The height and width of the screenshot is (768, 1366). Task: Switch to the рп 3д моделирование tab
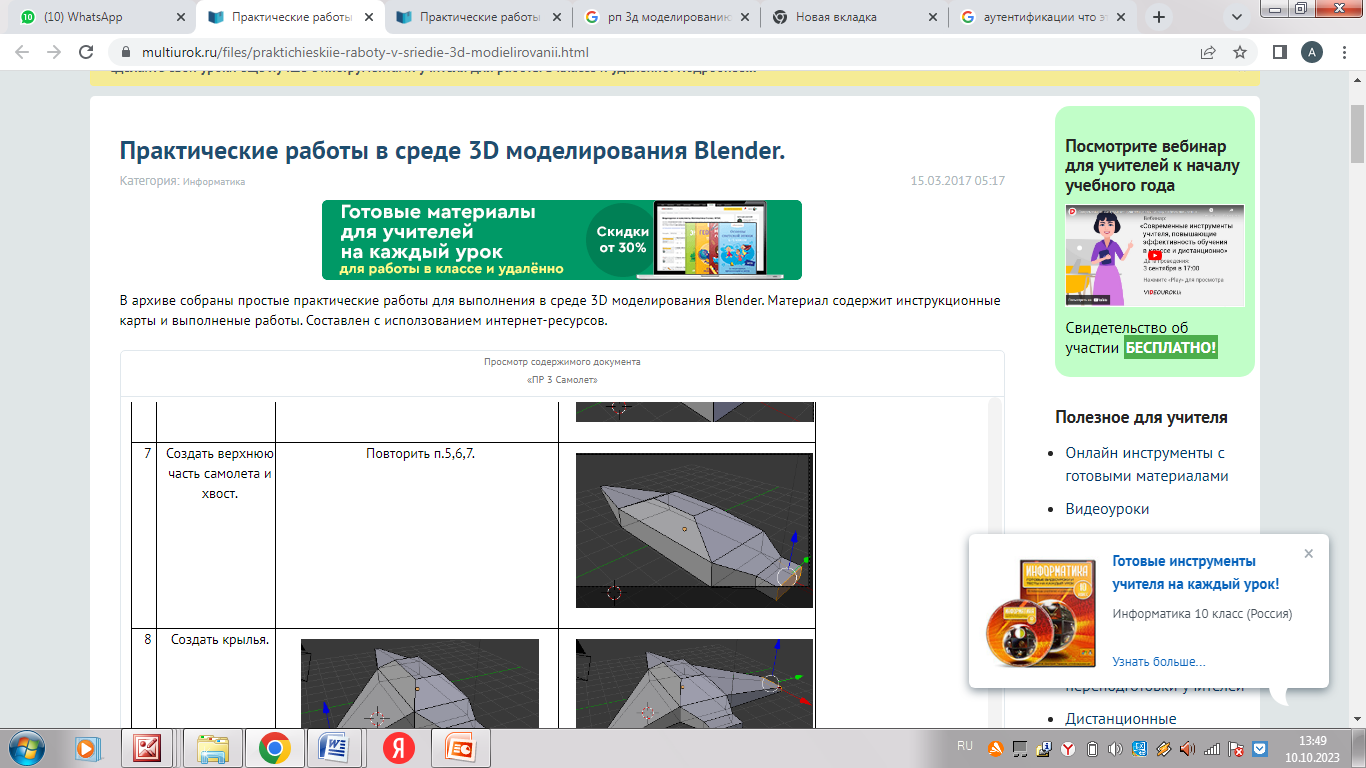click(x=667, y=17)
